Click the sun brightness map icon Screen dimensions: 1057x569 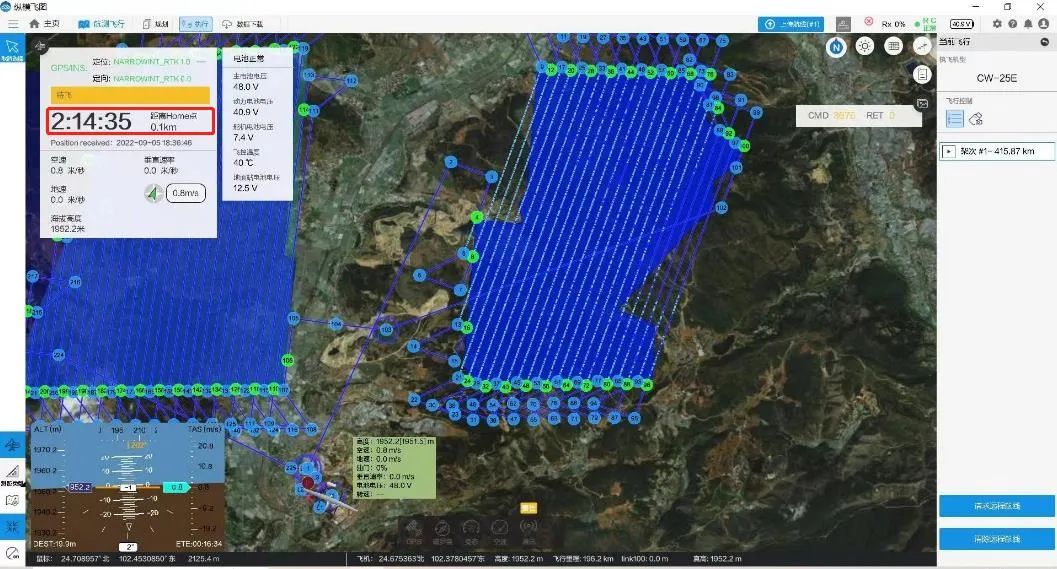(x=864, y=46)
